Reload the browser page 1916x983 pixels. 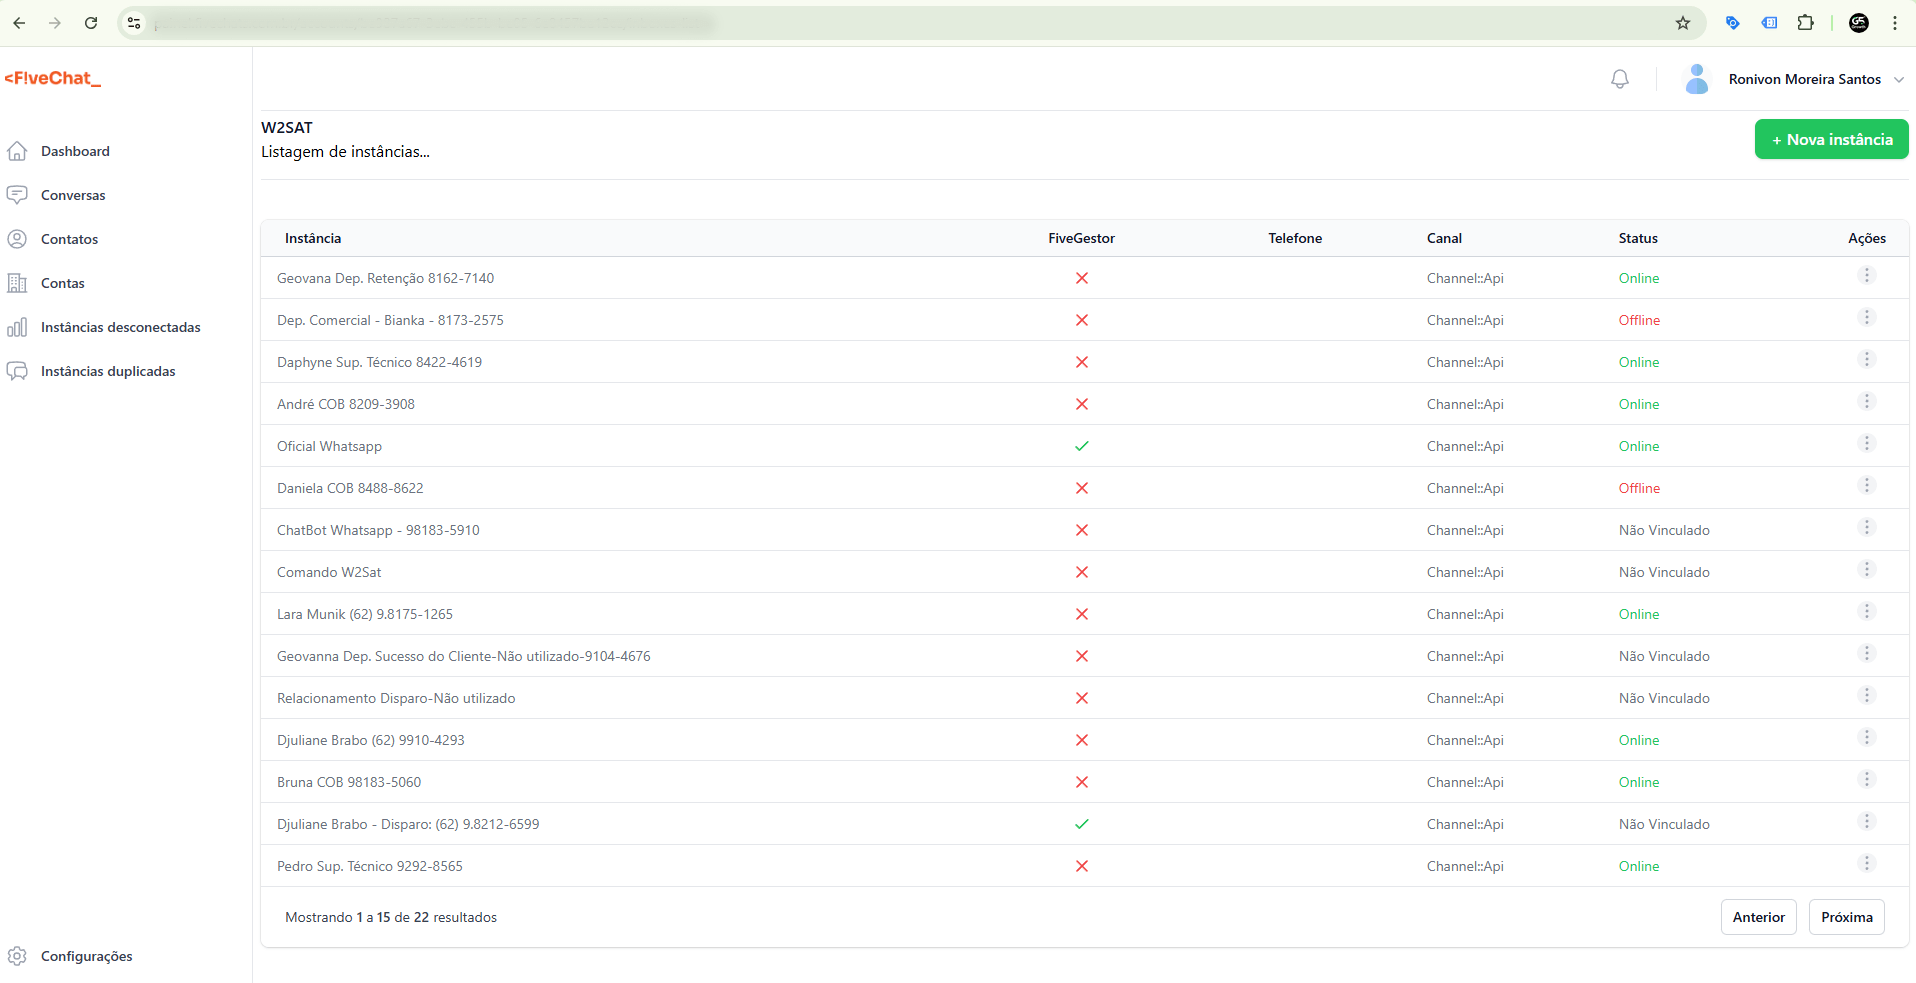point(91,23)
